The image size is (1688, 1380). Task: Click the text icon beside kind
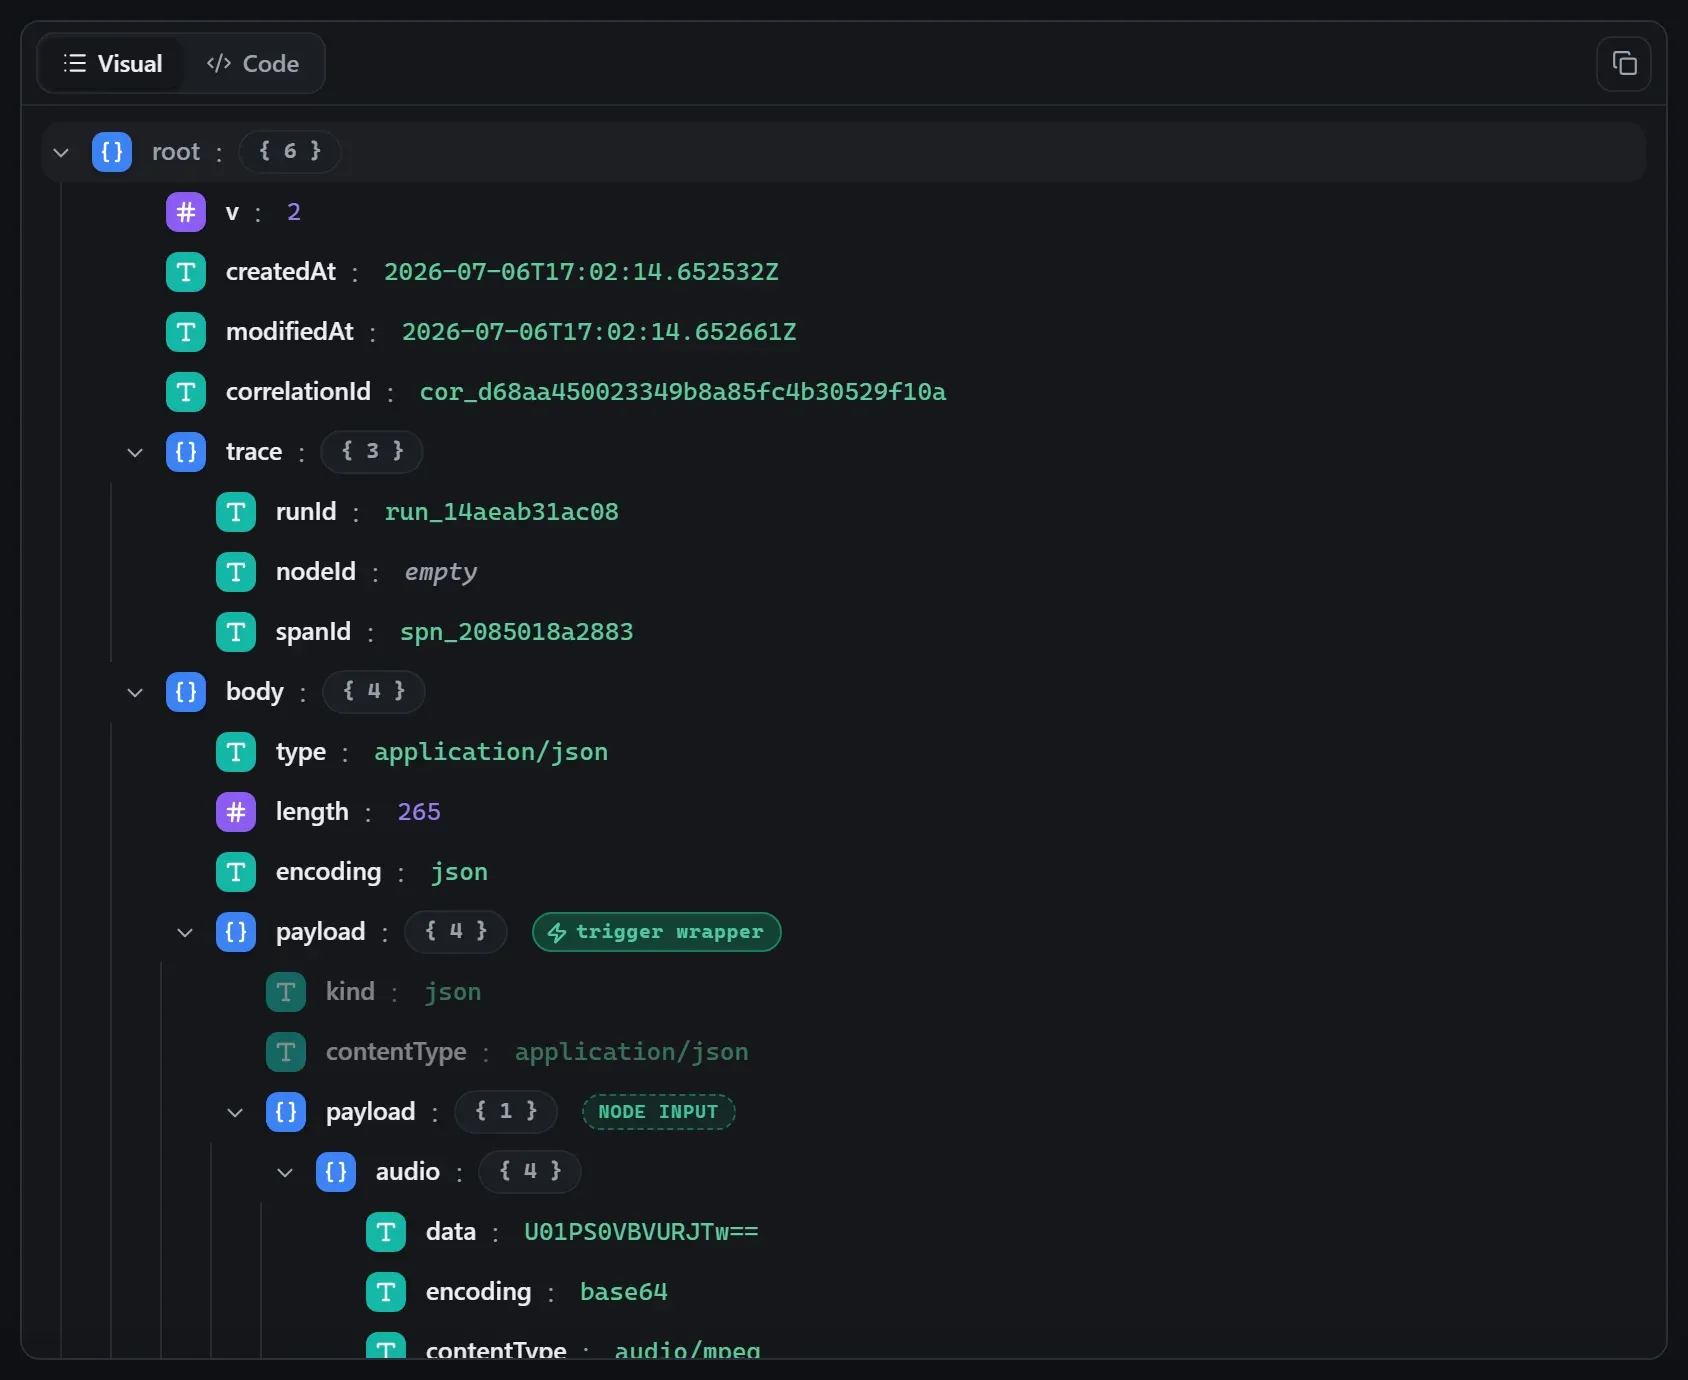coord(286,992)
